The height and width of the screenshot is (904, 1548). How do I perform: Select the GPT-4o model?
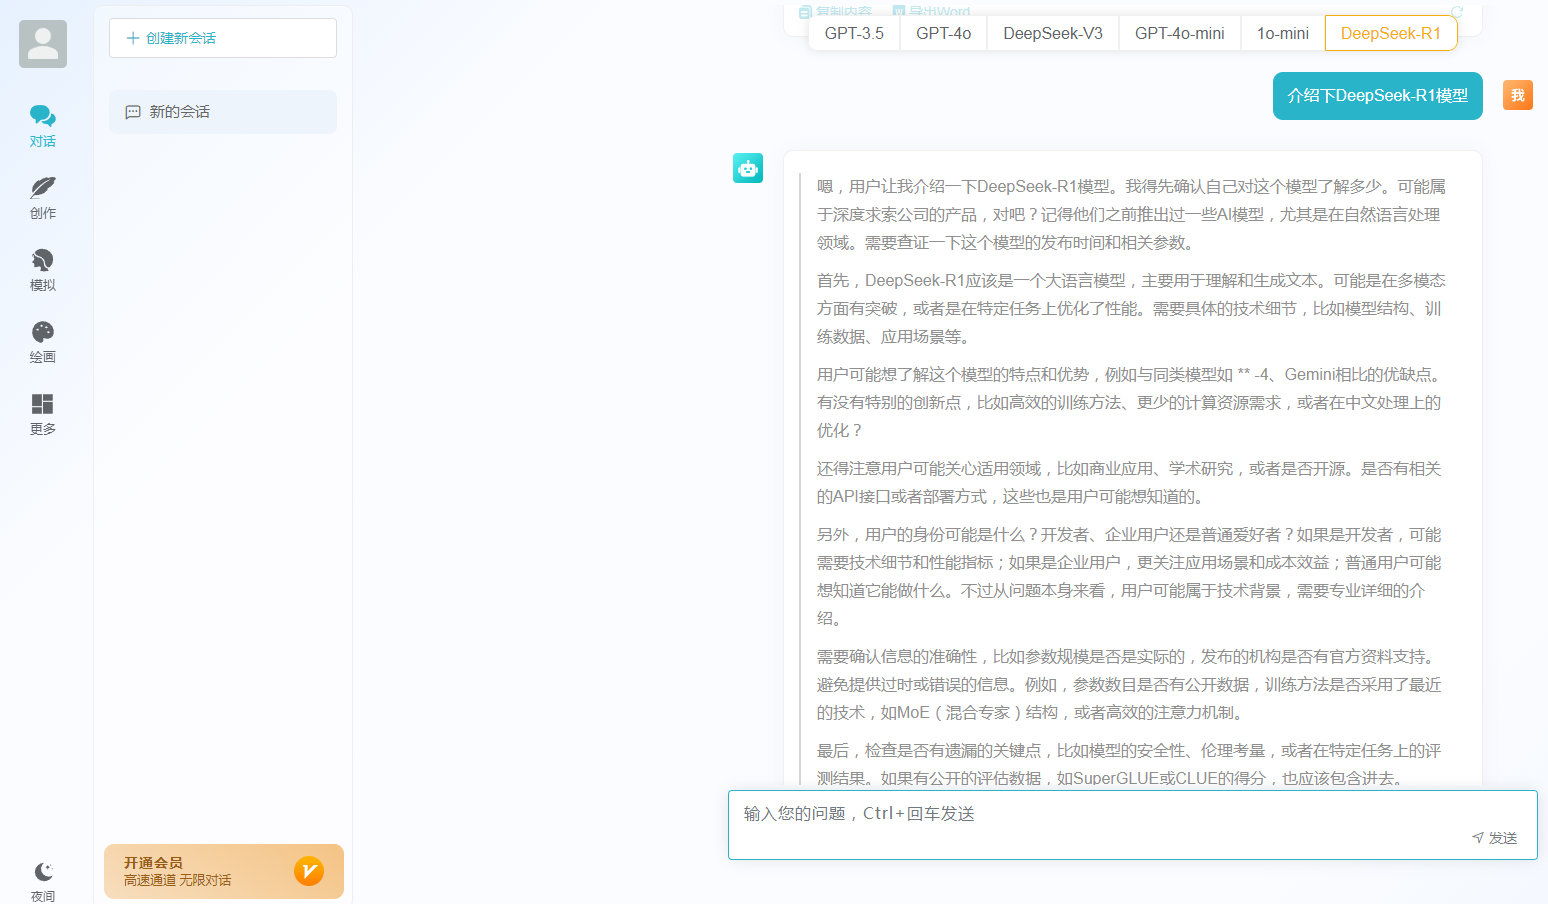[x=944, y=33]
